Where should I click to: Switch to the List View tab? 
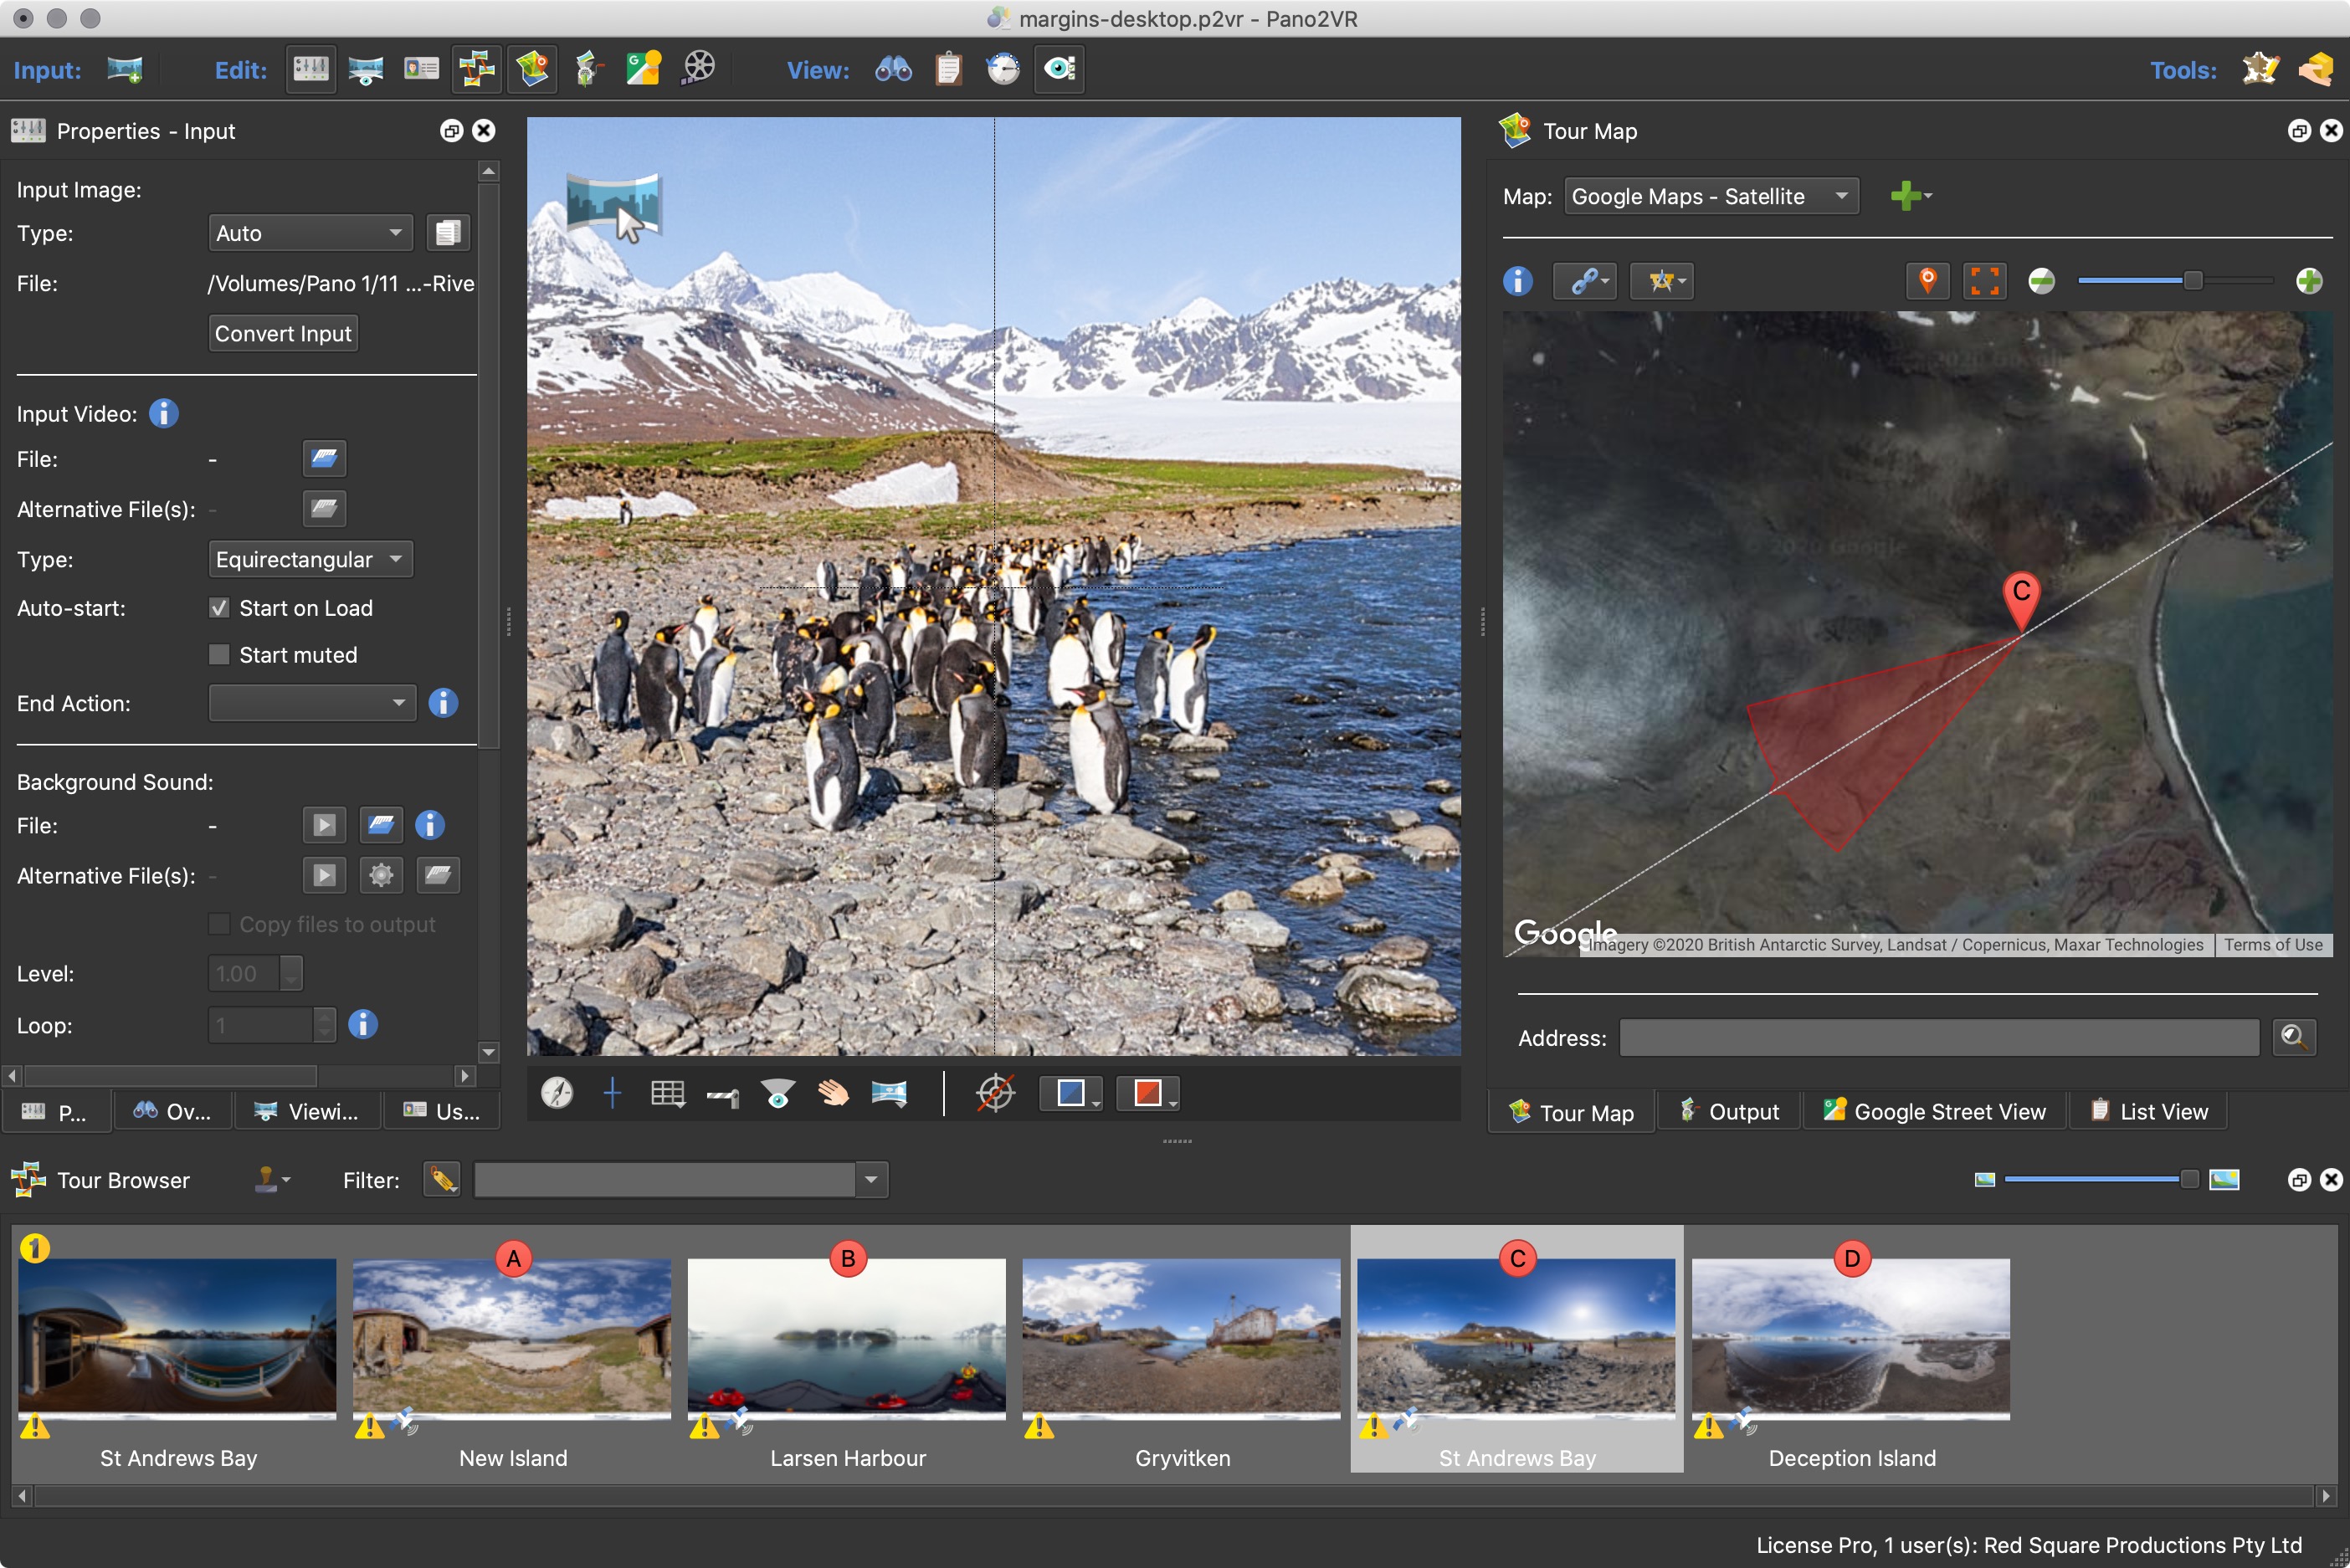pyautogui.click(x=2148, y=1111)
